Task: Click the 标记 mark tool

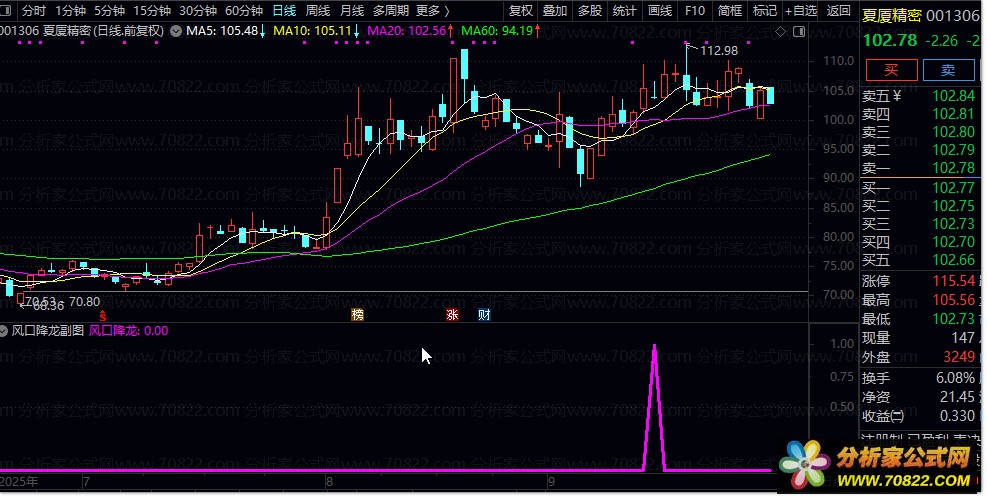Action: pos(765,11)
